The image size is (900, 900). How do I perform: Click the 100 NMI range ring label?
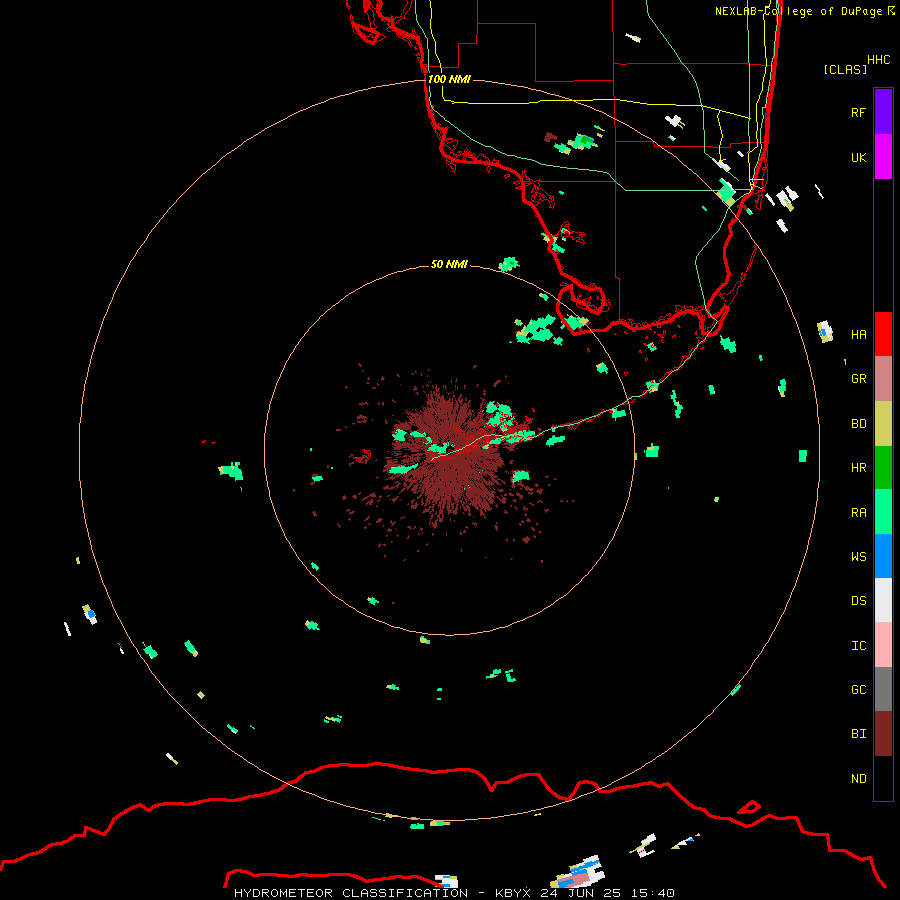pos(449,79)
